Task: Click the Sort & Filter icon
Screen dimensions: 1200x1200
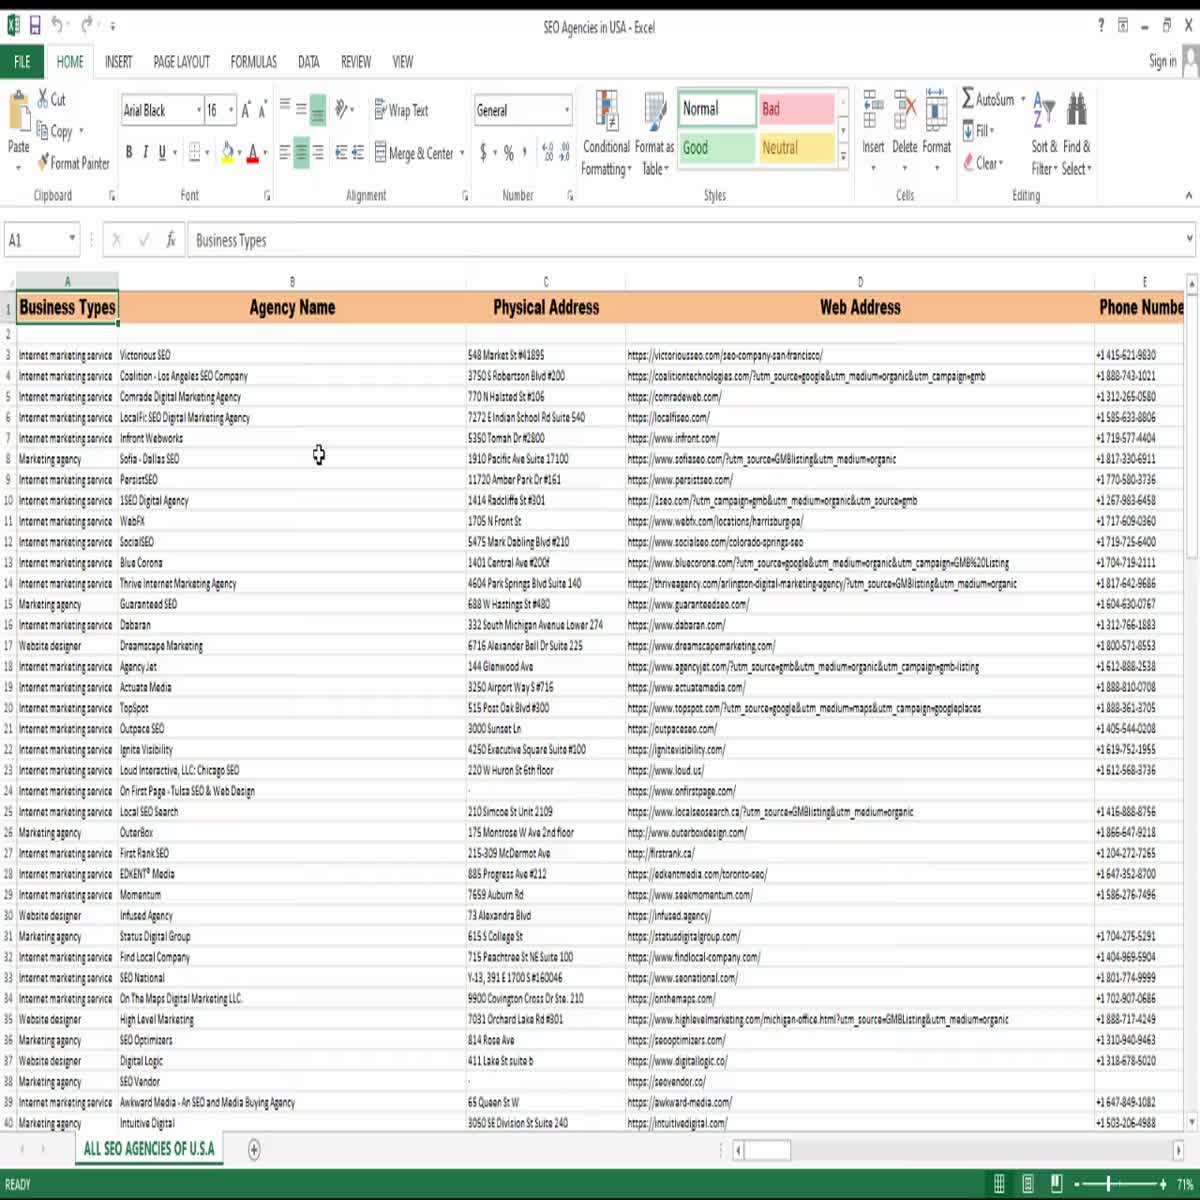Action: click(1043, 110)
